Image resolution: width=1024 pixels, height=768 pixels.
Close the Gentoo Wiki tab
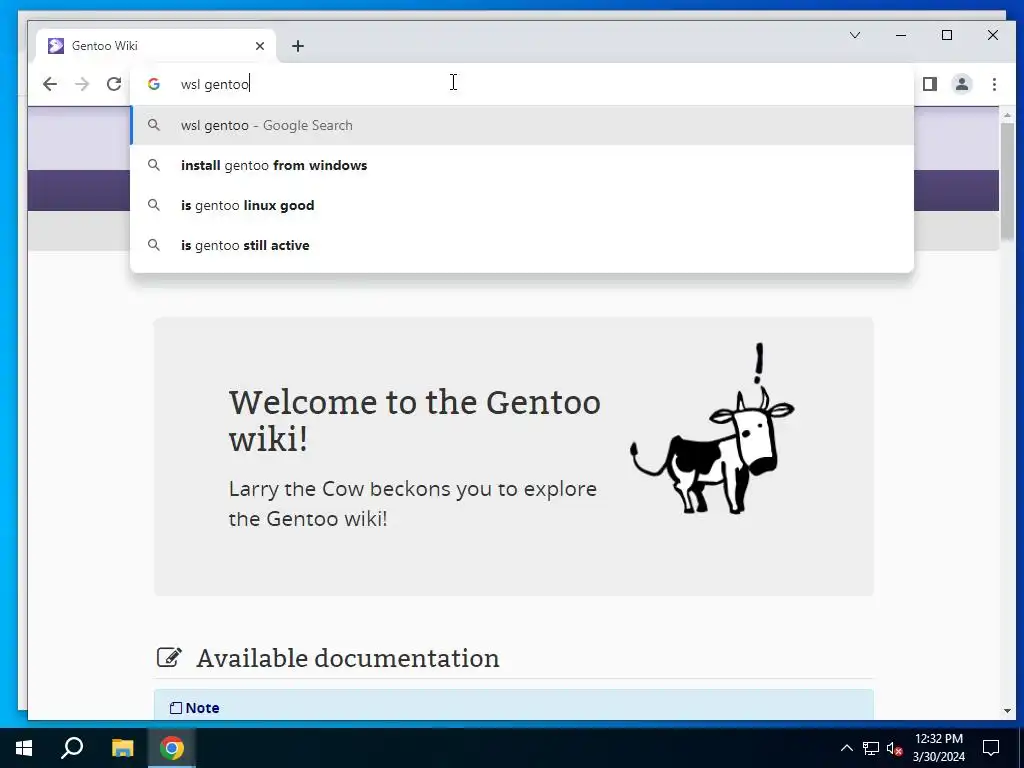[x=260, y=46]
